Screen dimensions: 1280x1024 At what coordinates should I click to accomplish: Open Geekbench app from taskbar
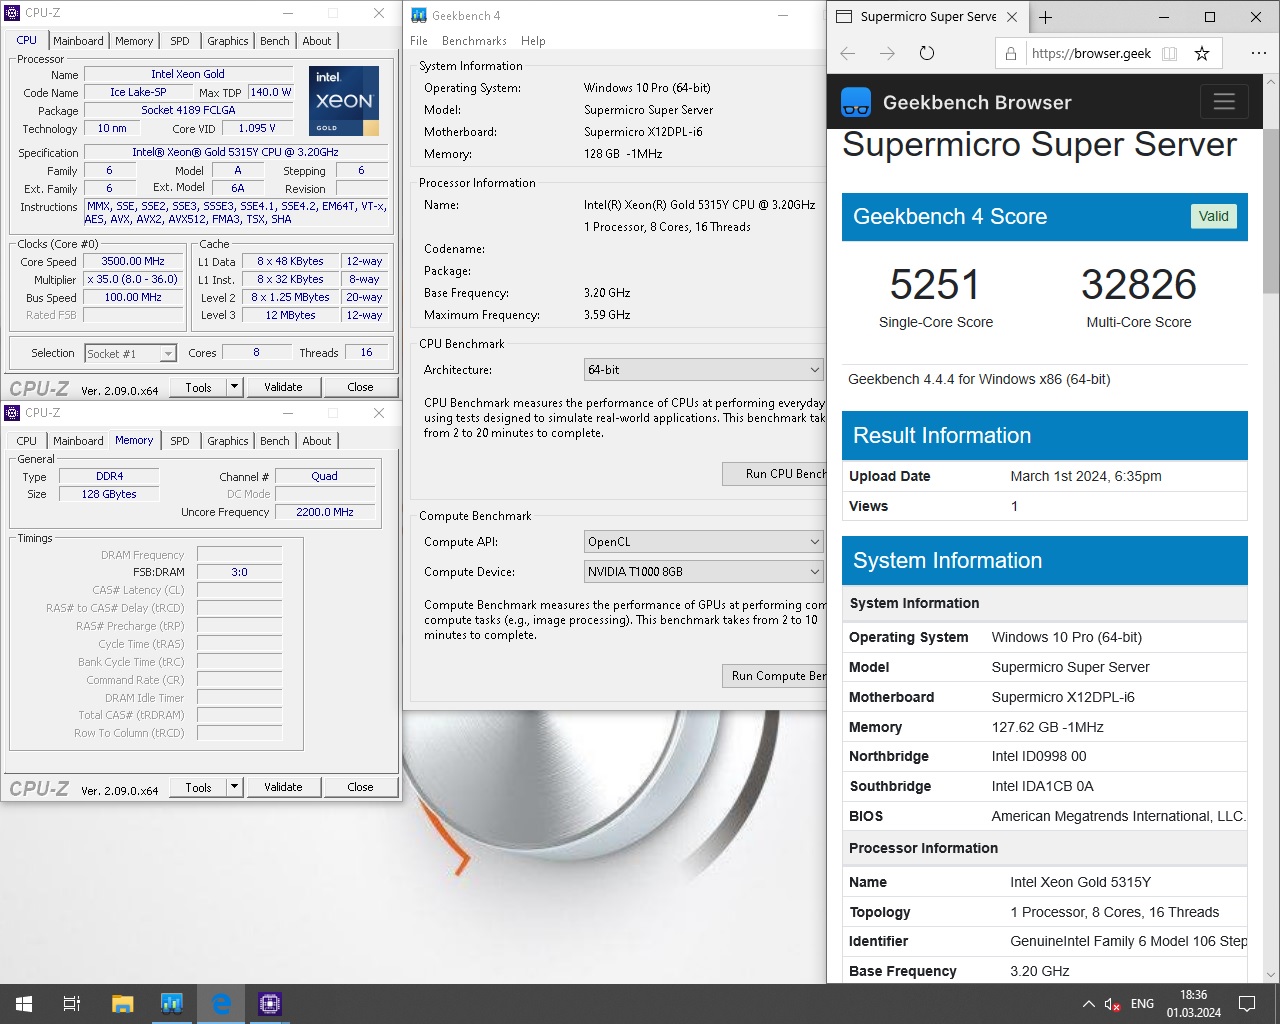click(171, 1004)
